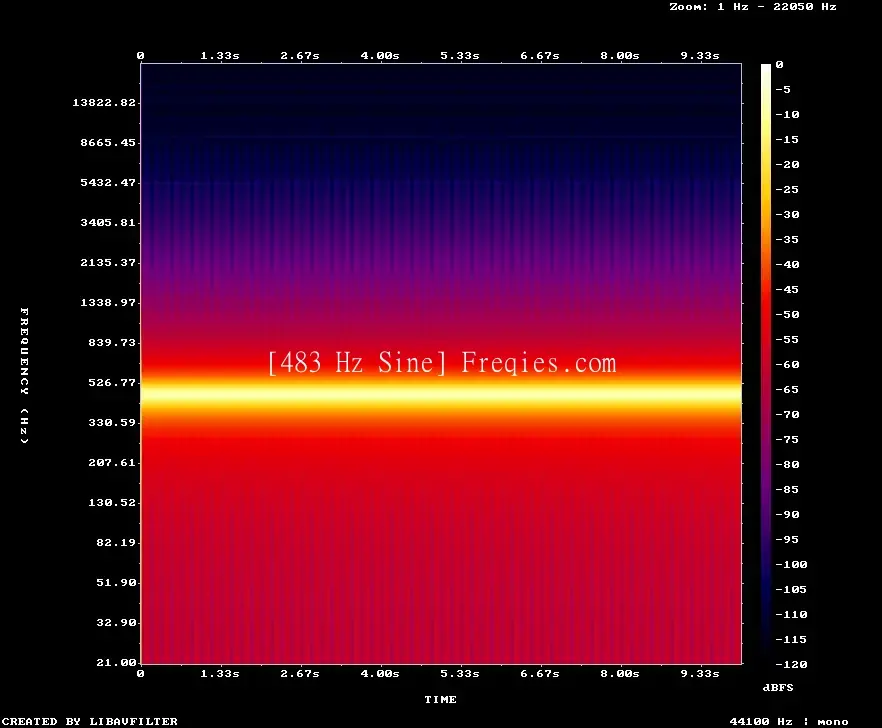Click the 'CREATED BY LIBAVFILTER' text

(89, 721)
